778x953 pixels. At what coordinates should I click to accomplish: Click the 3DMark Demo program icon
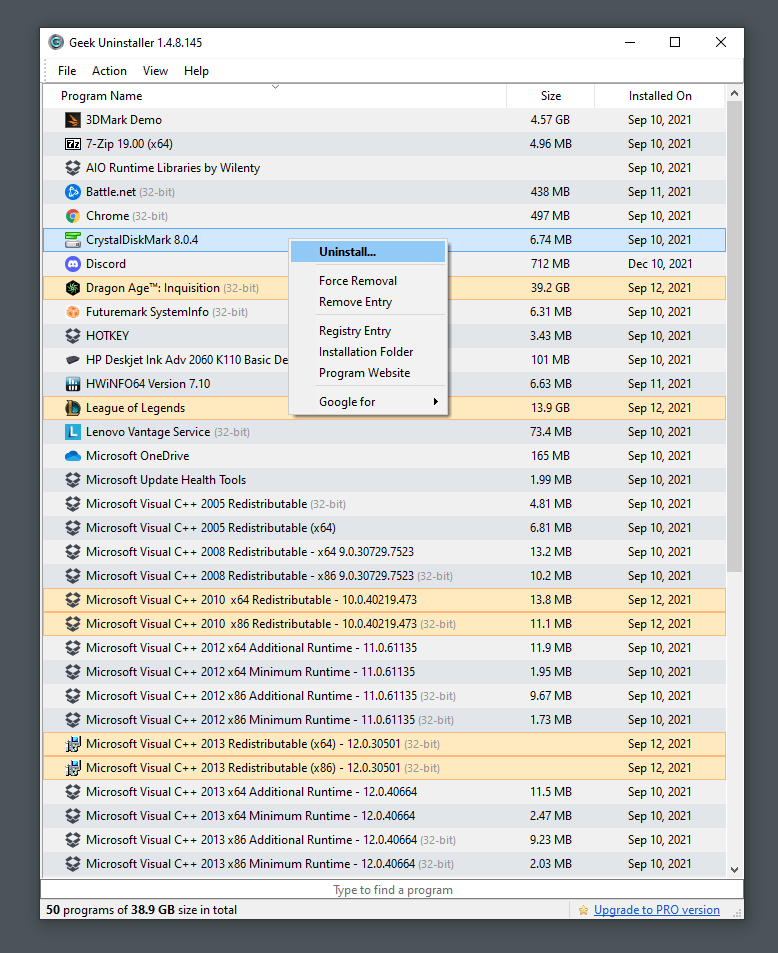coord(73,120)
